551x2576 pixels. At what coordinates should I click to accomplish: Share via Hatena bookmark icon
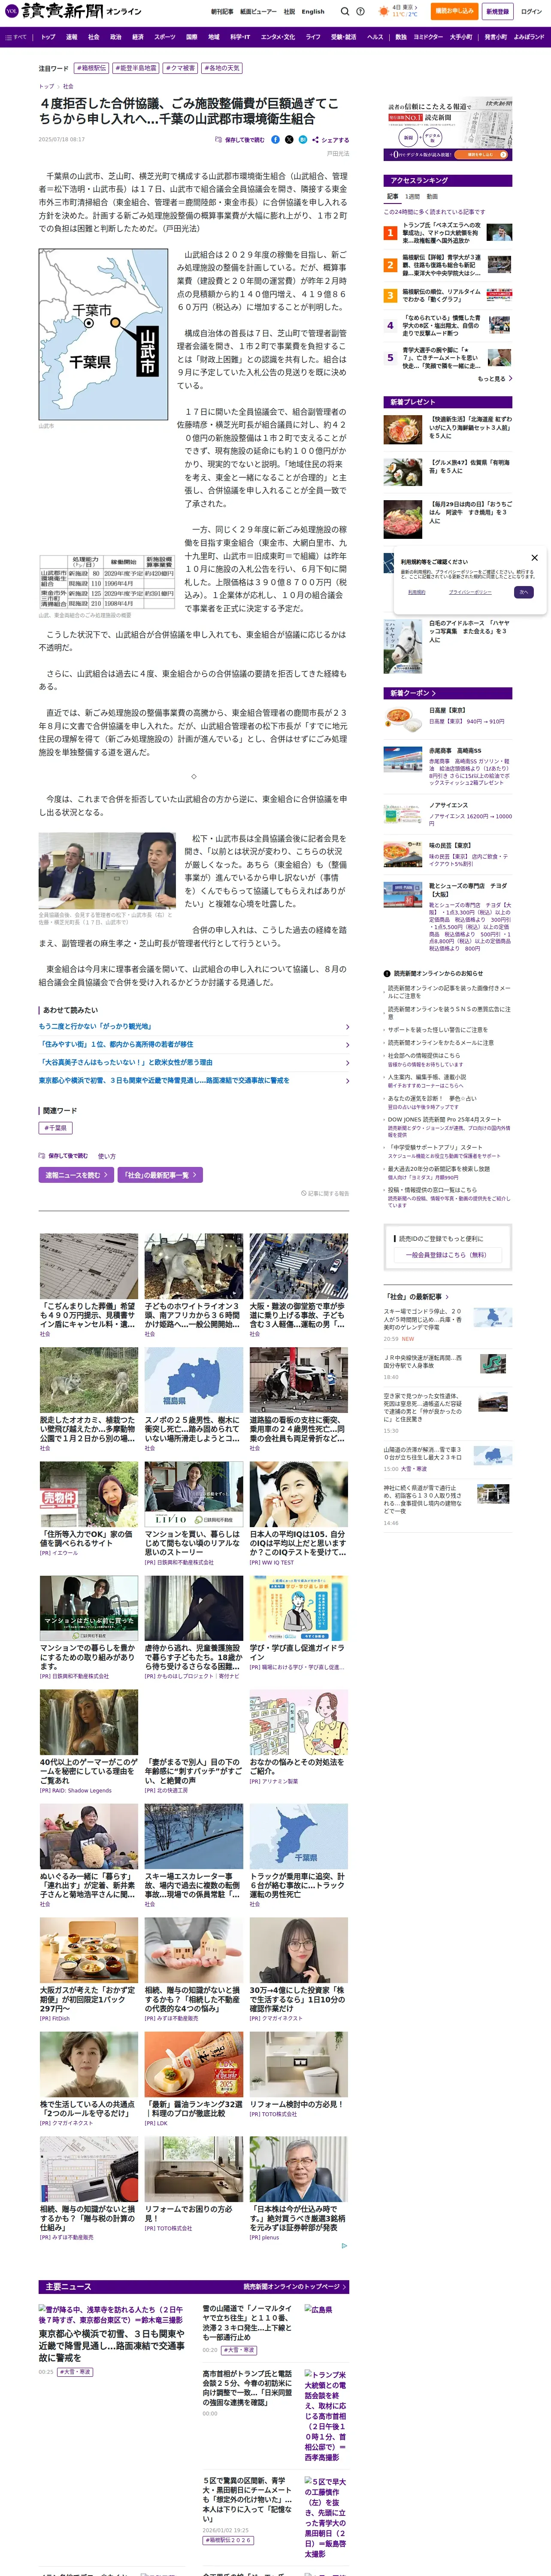[x=302, y=140]
